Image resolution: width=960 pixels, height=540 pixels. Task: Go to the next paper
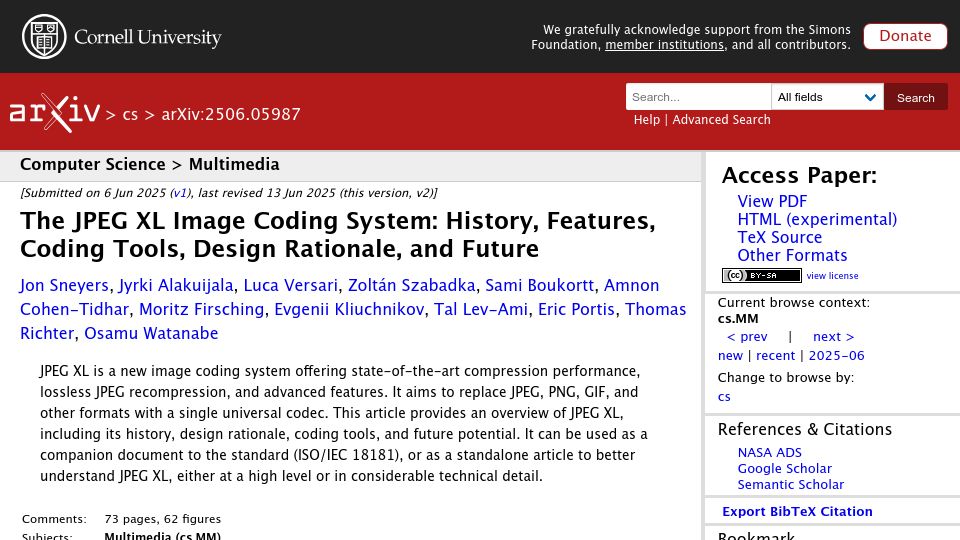[833, 337]
